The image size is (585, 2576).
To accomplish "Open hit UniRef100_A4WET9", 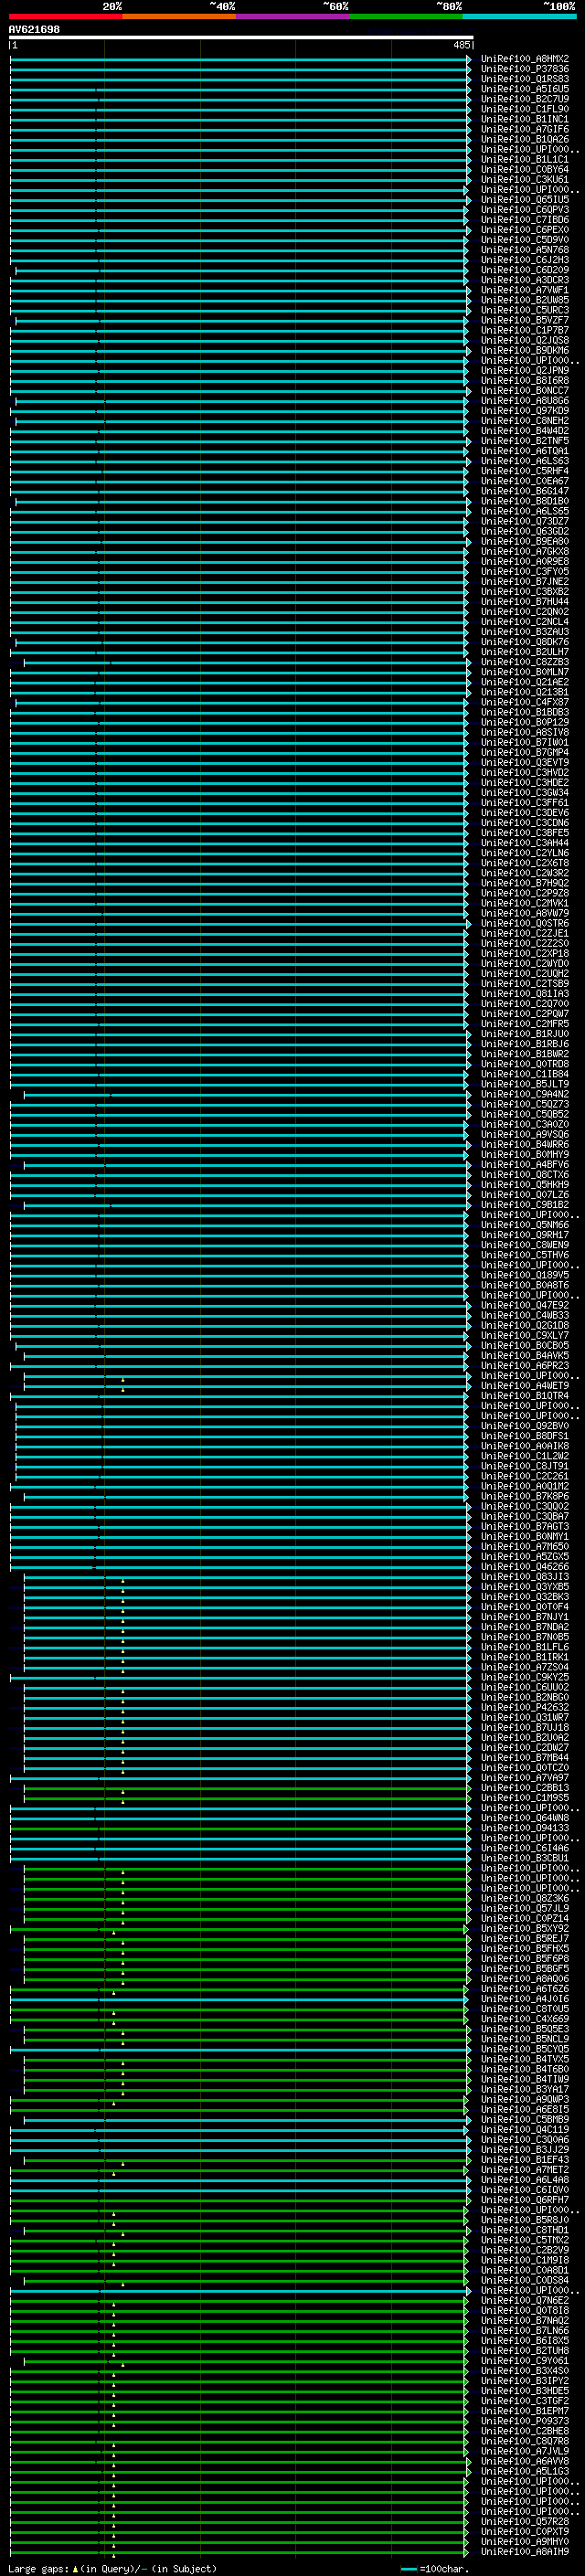I will 524,1385.
